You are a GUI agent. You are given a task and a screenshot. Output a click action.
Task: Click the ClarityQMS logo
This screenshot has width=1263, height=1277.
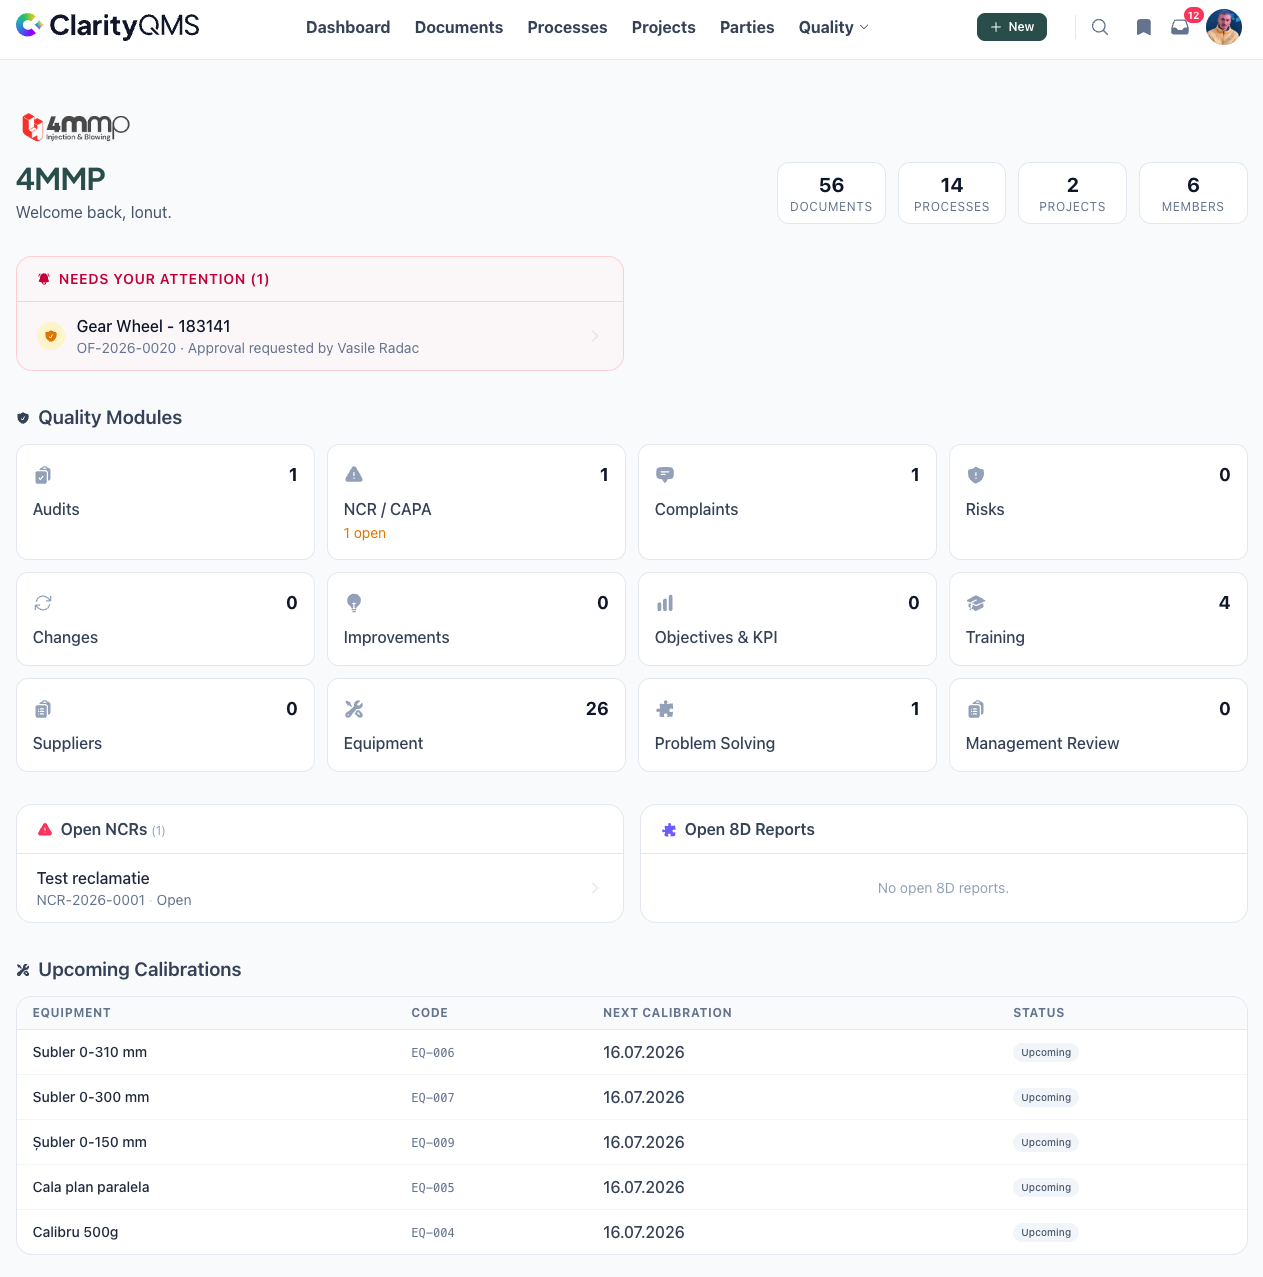108,26
